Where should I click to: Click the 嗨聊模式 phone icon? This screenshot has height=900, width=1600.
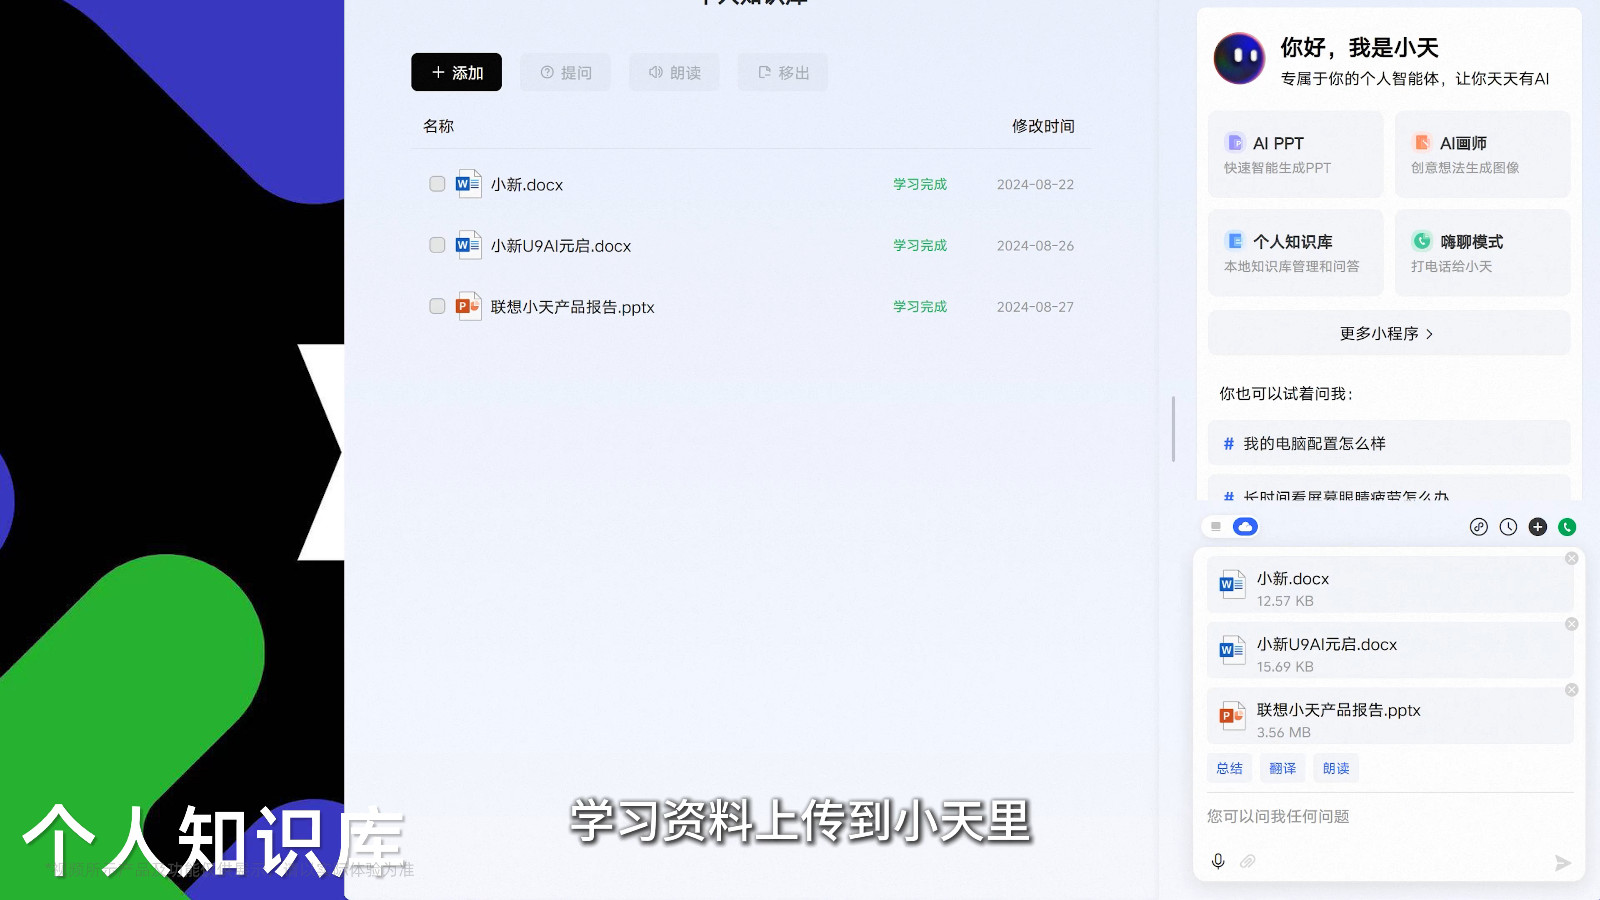click(1421, 240)
